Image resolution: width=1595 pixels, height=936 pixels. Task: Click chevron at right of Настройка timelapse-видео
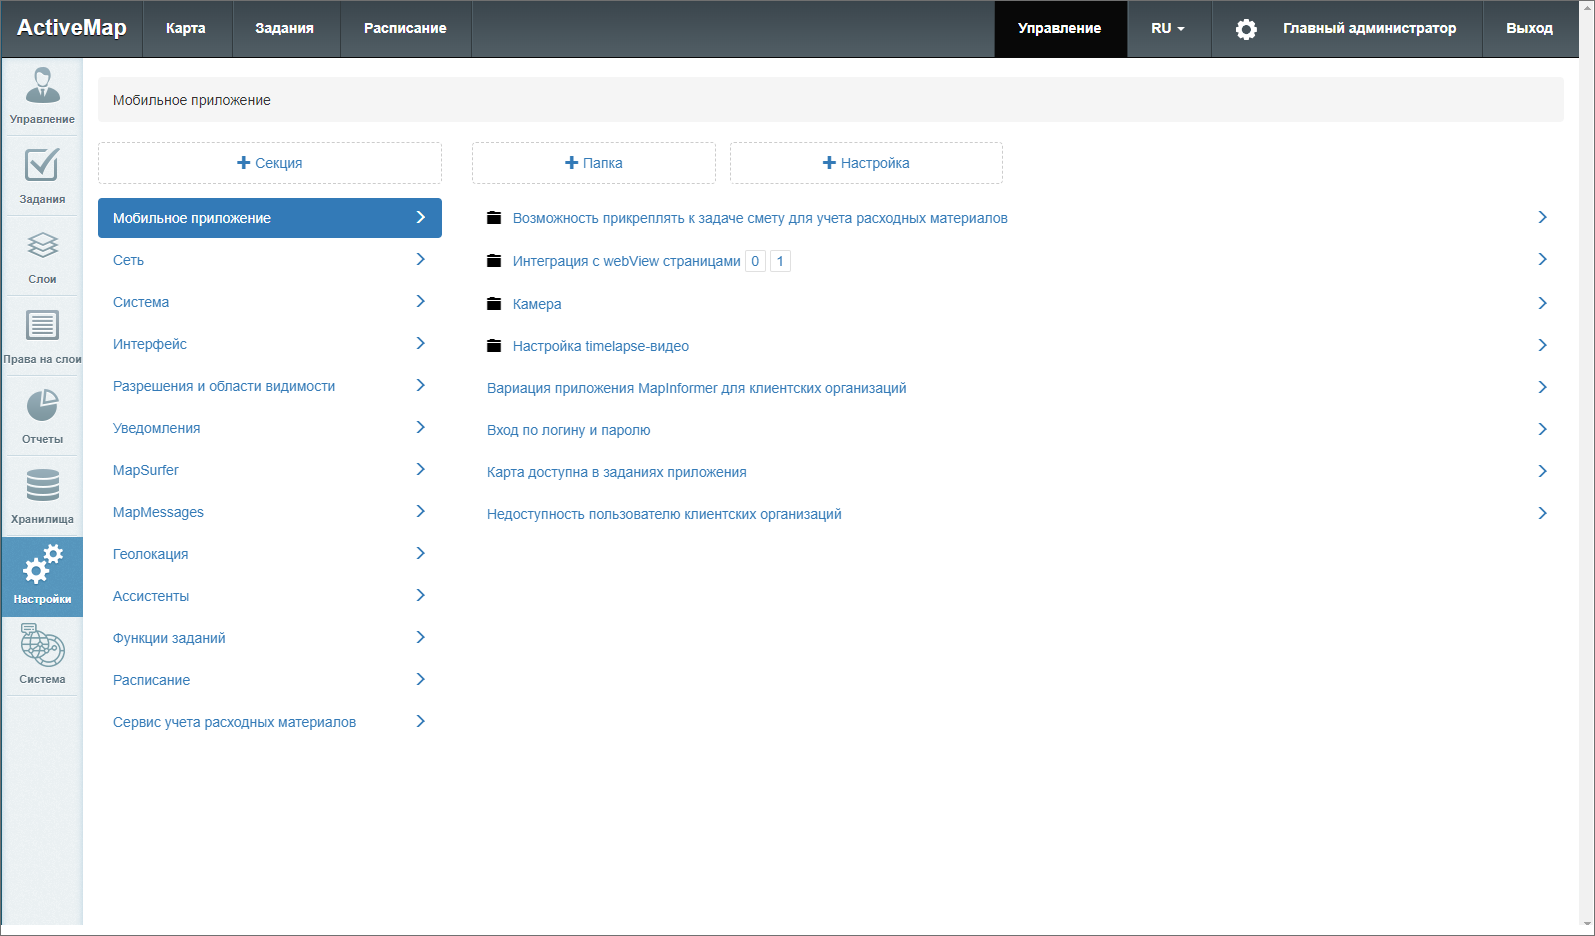(x=1543, y=345)
